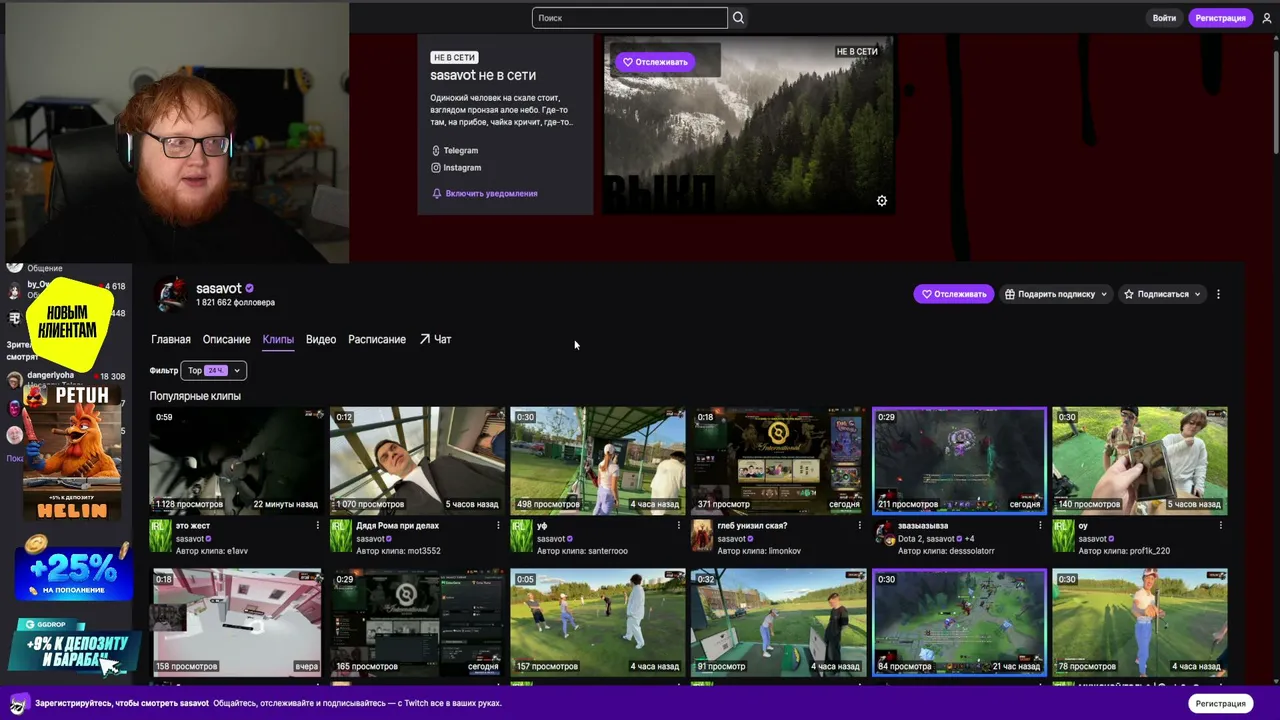Play the 0:30 clip with 78 просмотров
This screenshot has width=1280, height=720.
click(x=1139, y=623)
